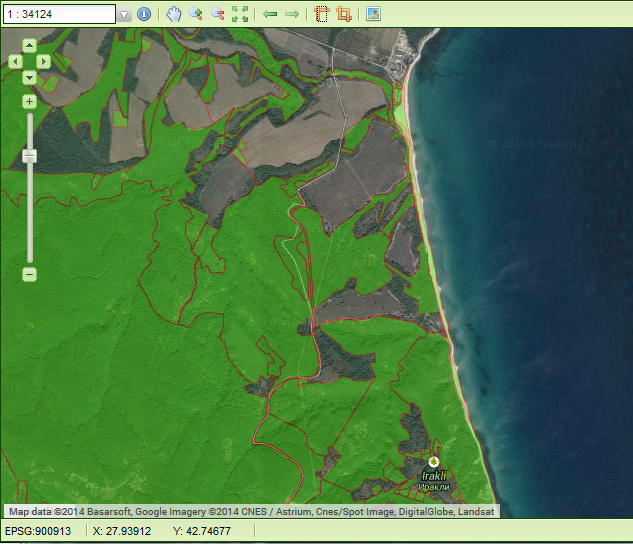Pan the map west with left arrow
This screenshot has width=633, height=544.
(16, 61)
